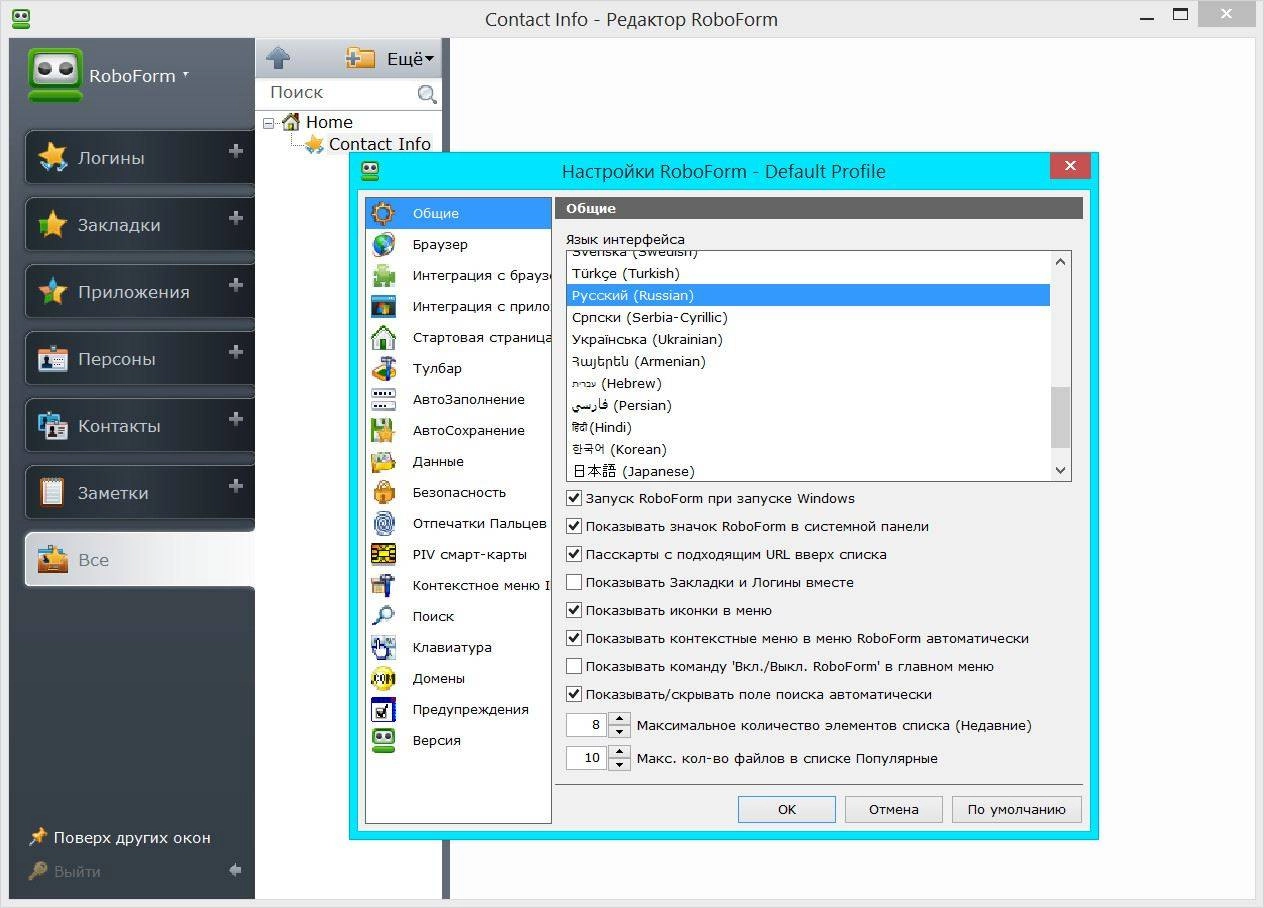The image size is (1264, 908).
Task: Click the Выйти logout button
Action: pyautogui.click(x=65, y=871)
